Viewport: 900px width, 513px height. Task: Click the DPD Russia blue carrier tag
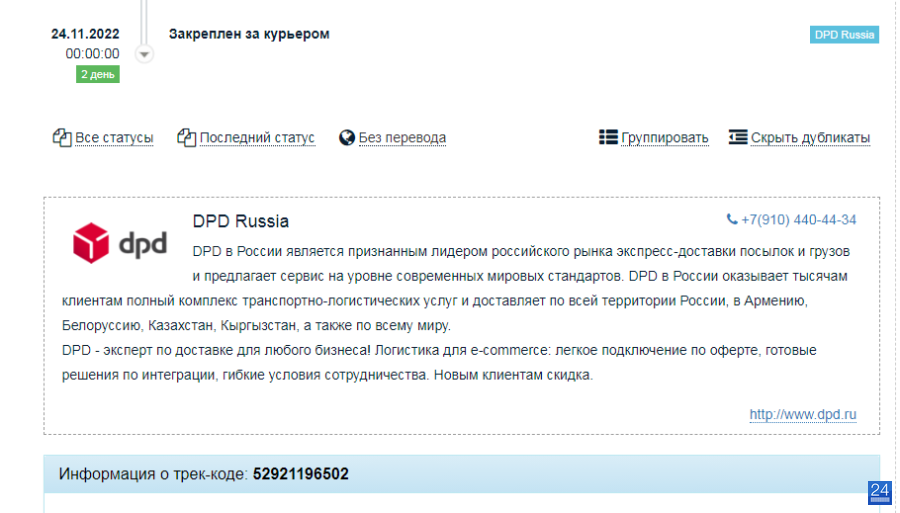(x=844, y=34)
